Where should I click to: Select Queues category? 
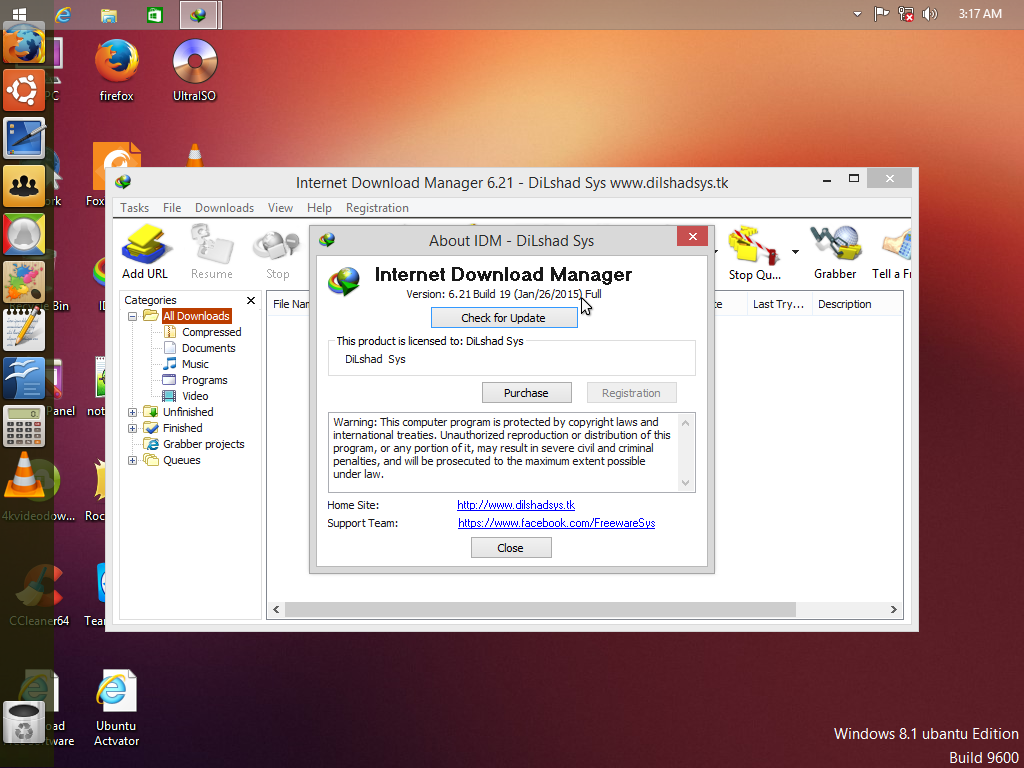pyautogui.click(x=182, y=460)
